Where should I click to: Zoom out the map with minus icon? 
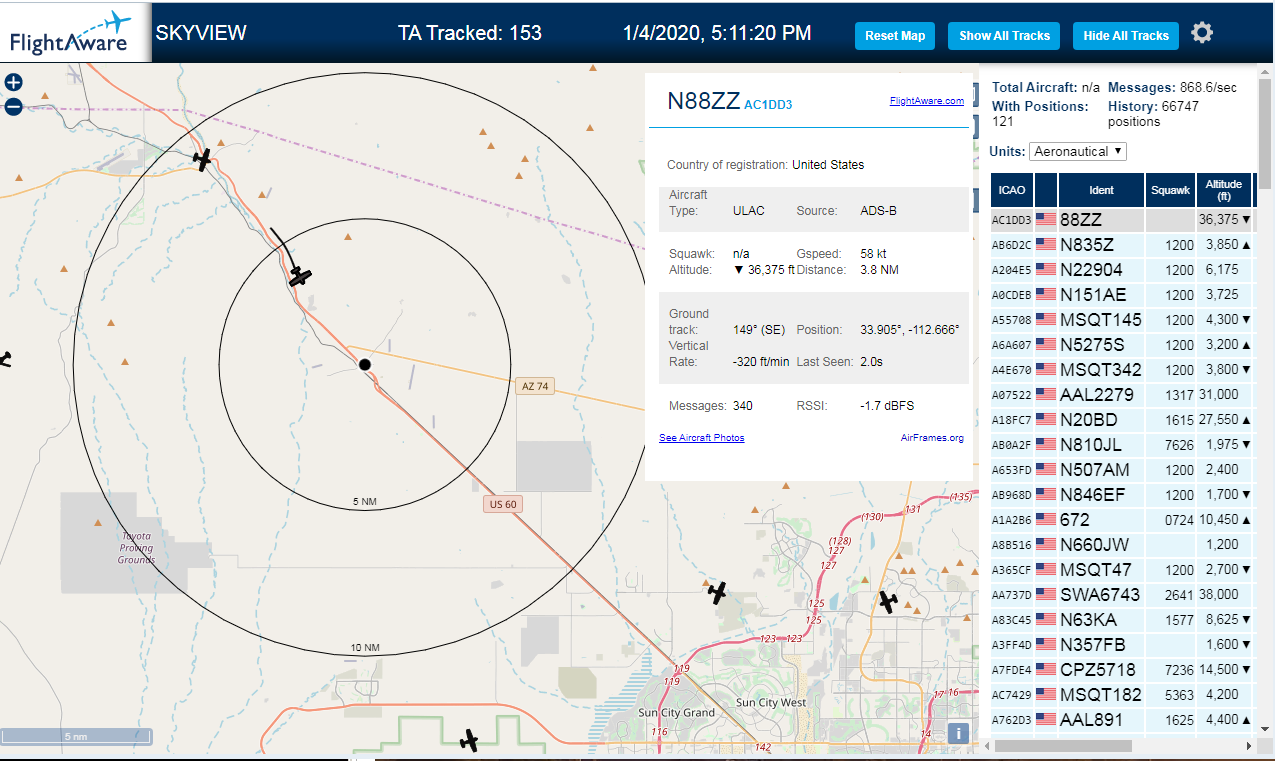[x=13, y=106]
